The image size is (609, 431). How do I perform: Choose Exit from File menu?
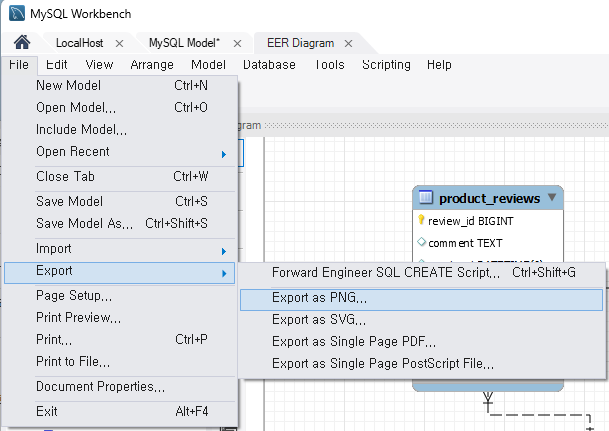click(120, 412)
